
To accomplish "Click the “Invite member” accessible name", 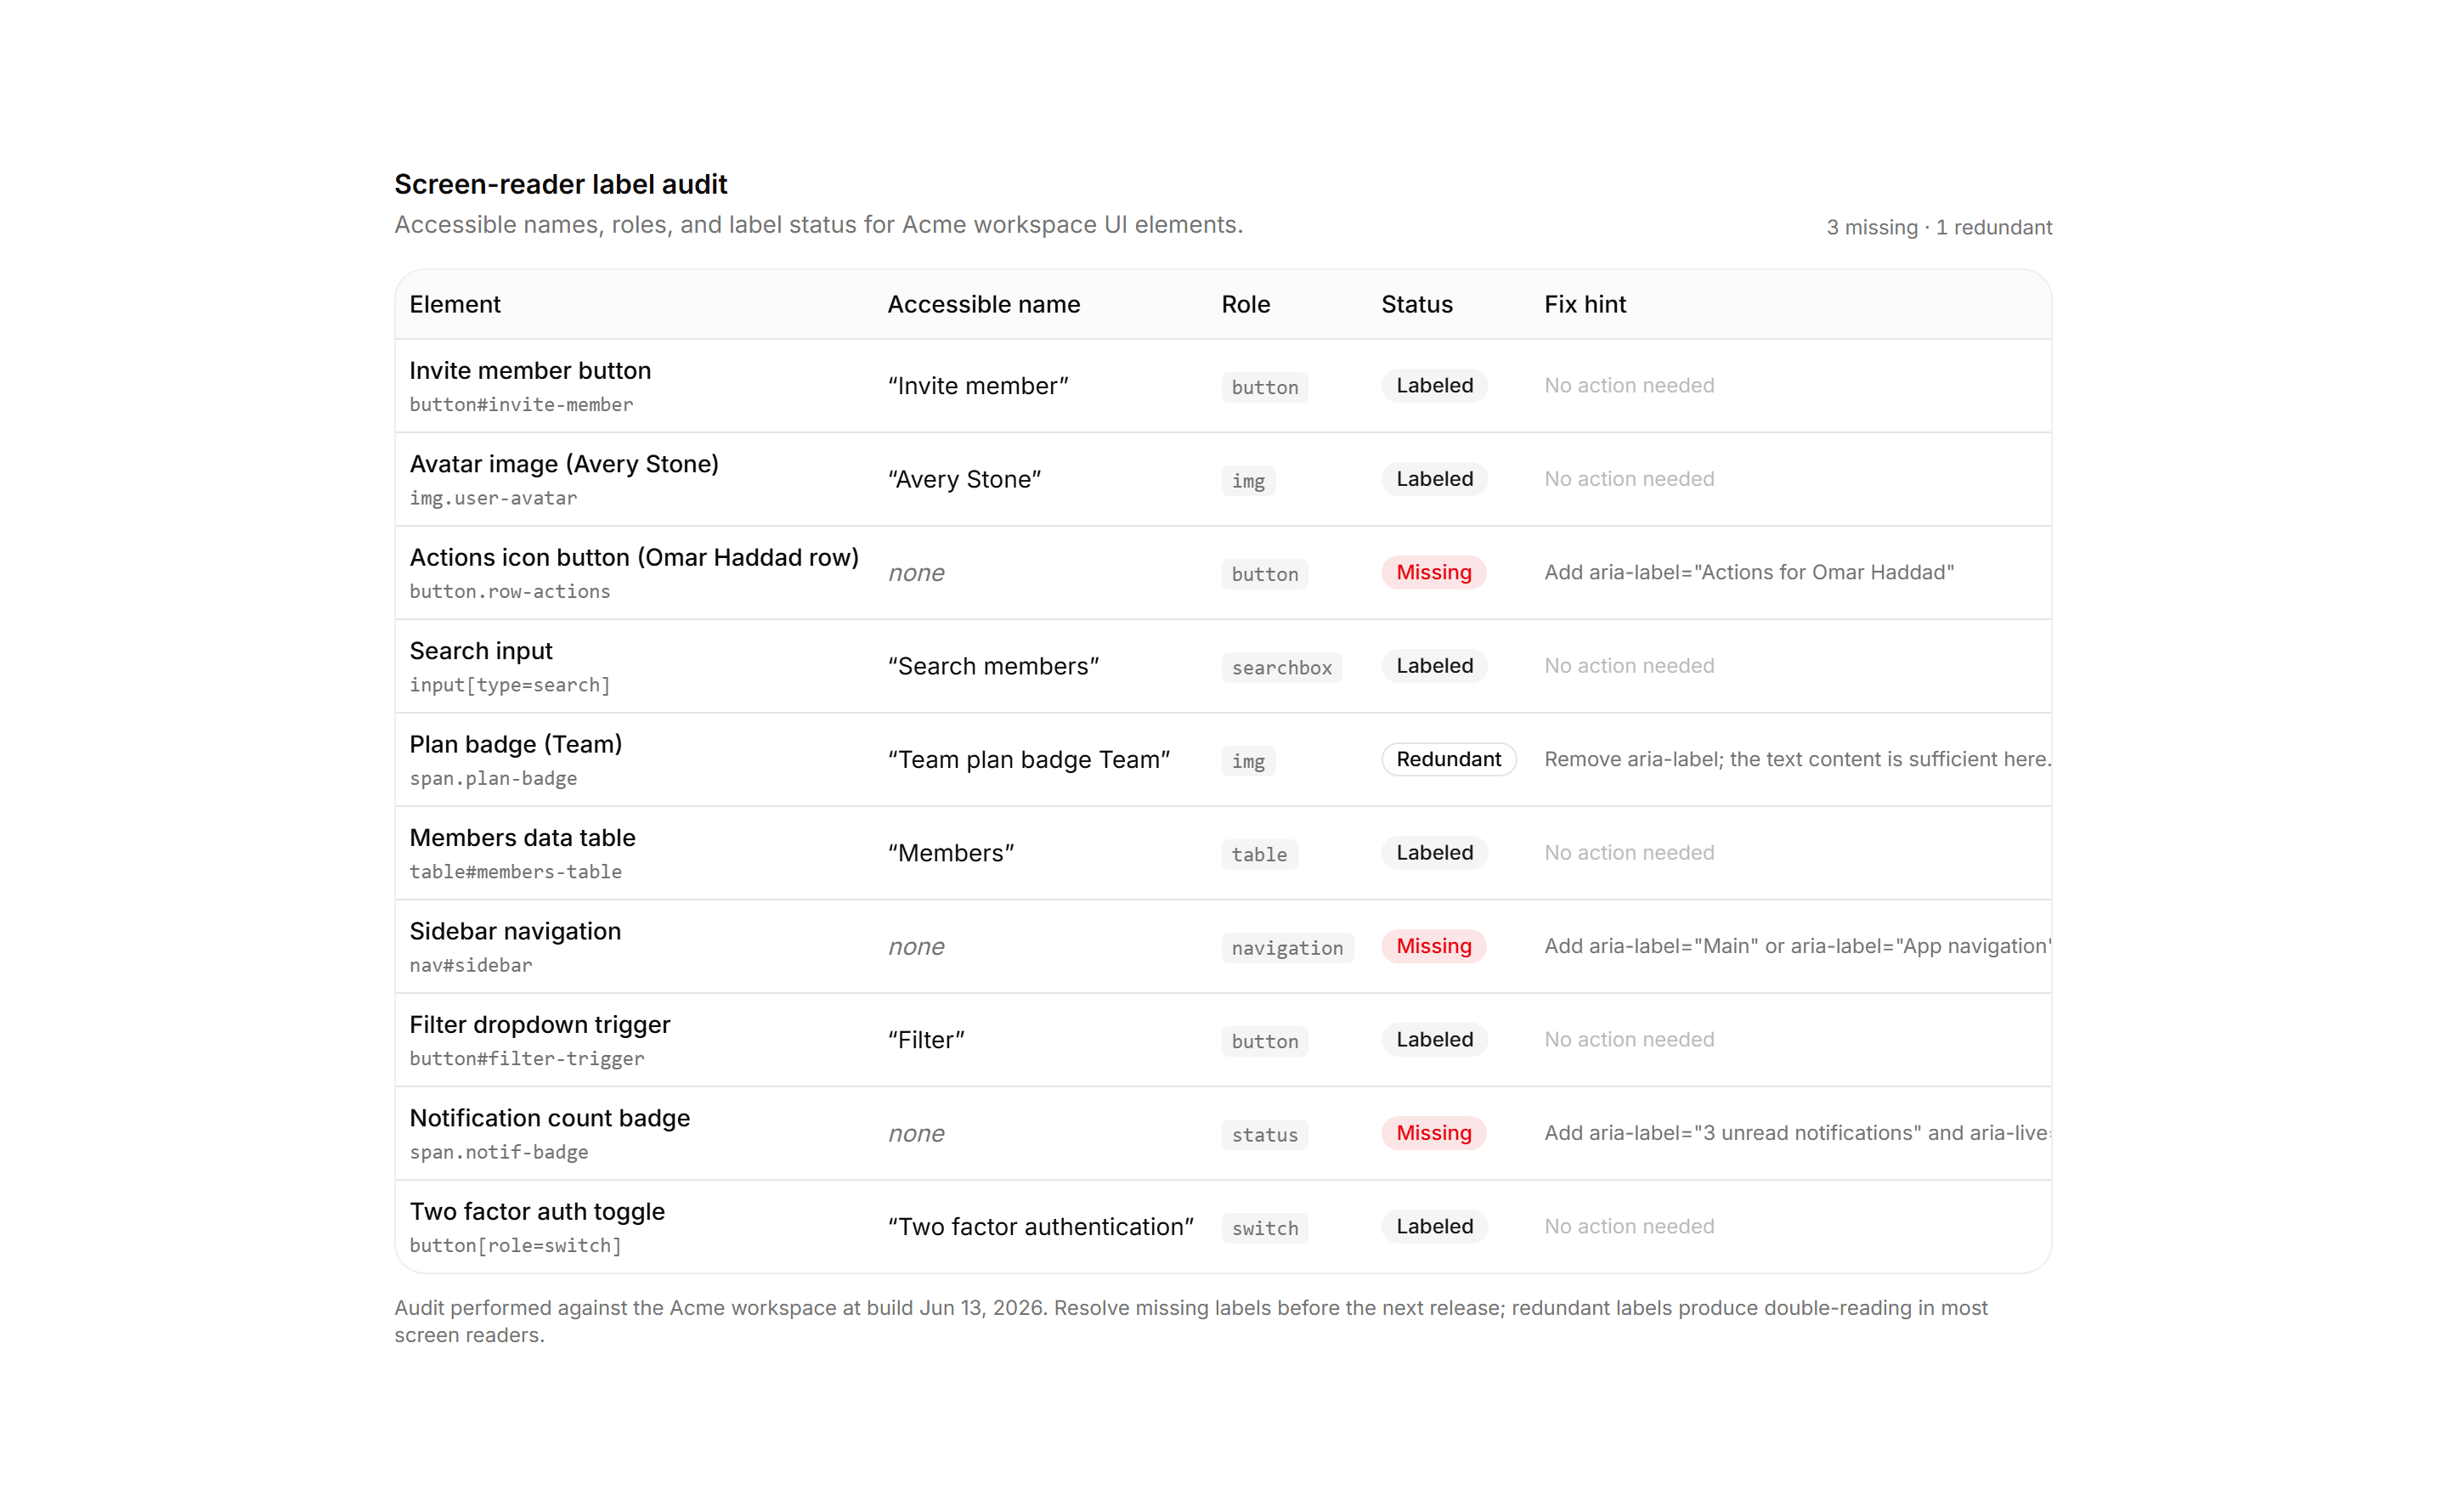I will click(978, 386).
